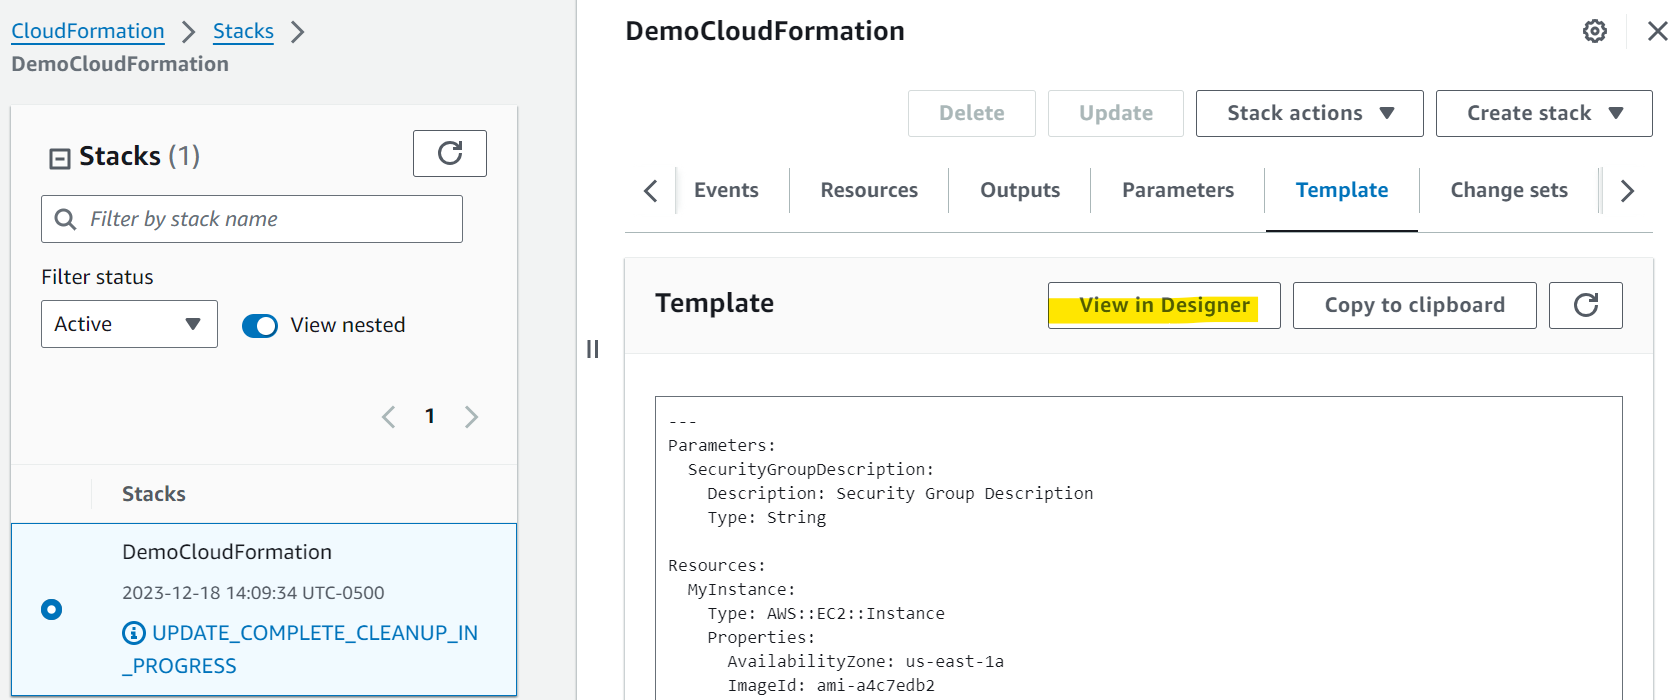Switch to the Resources tab
1677x700 pixels.
869,190
